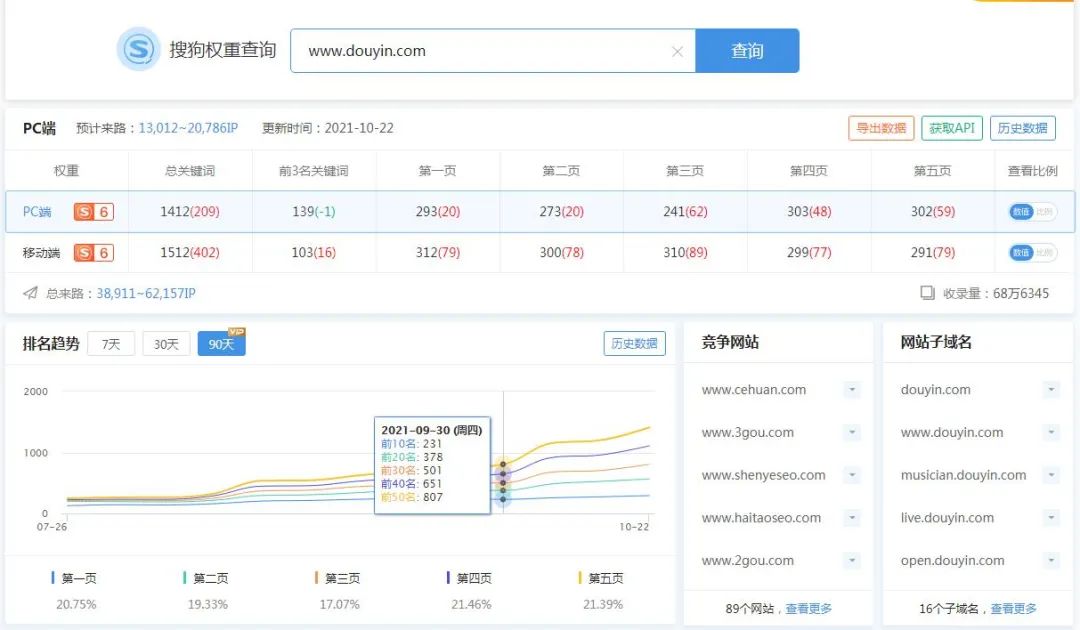Open 历史数据 in 排名趋势 panel
Viewport: 1080px width, 630px height.
pos(634,343)
